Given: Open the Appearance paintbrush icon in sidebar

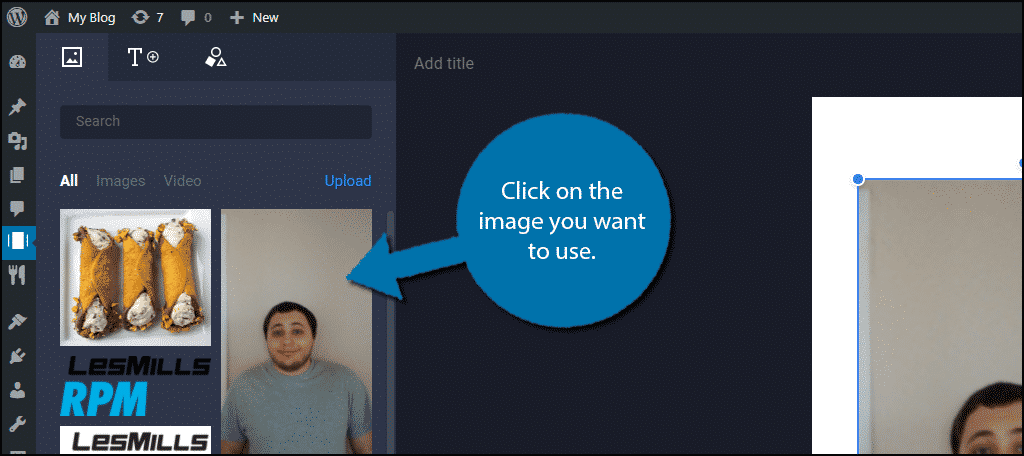Looking at the screenshot, I should 18,321.
